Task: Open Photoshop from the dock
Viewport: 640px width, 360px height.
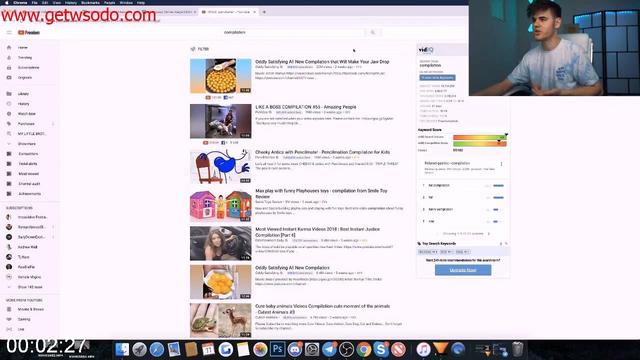Action: (x=277, y=349)
